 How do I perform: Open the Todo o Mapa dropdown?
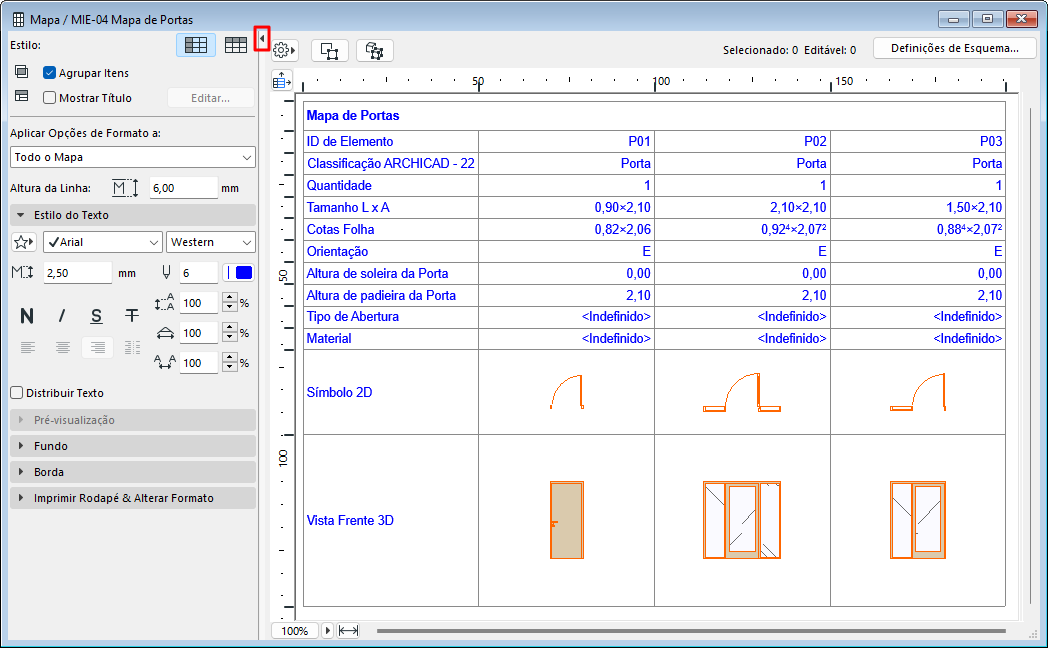(133, 157)
